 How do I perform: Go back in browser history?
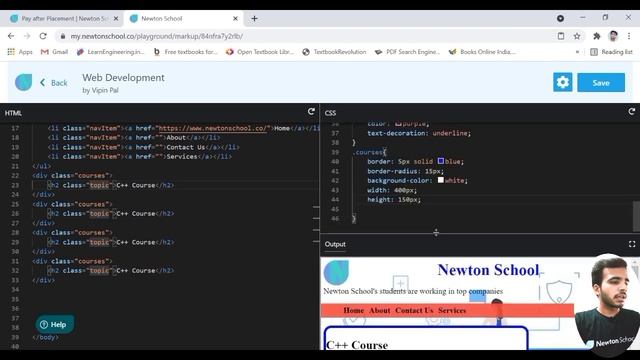tap(11, 36)
